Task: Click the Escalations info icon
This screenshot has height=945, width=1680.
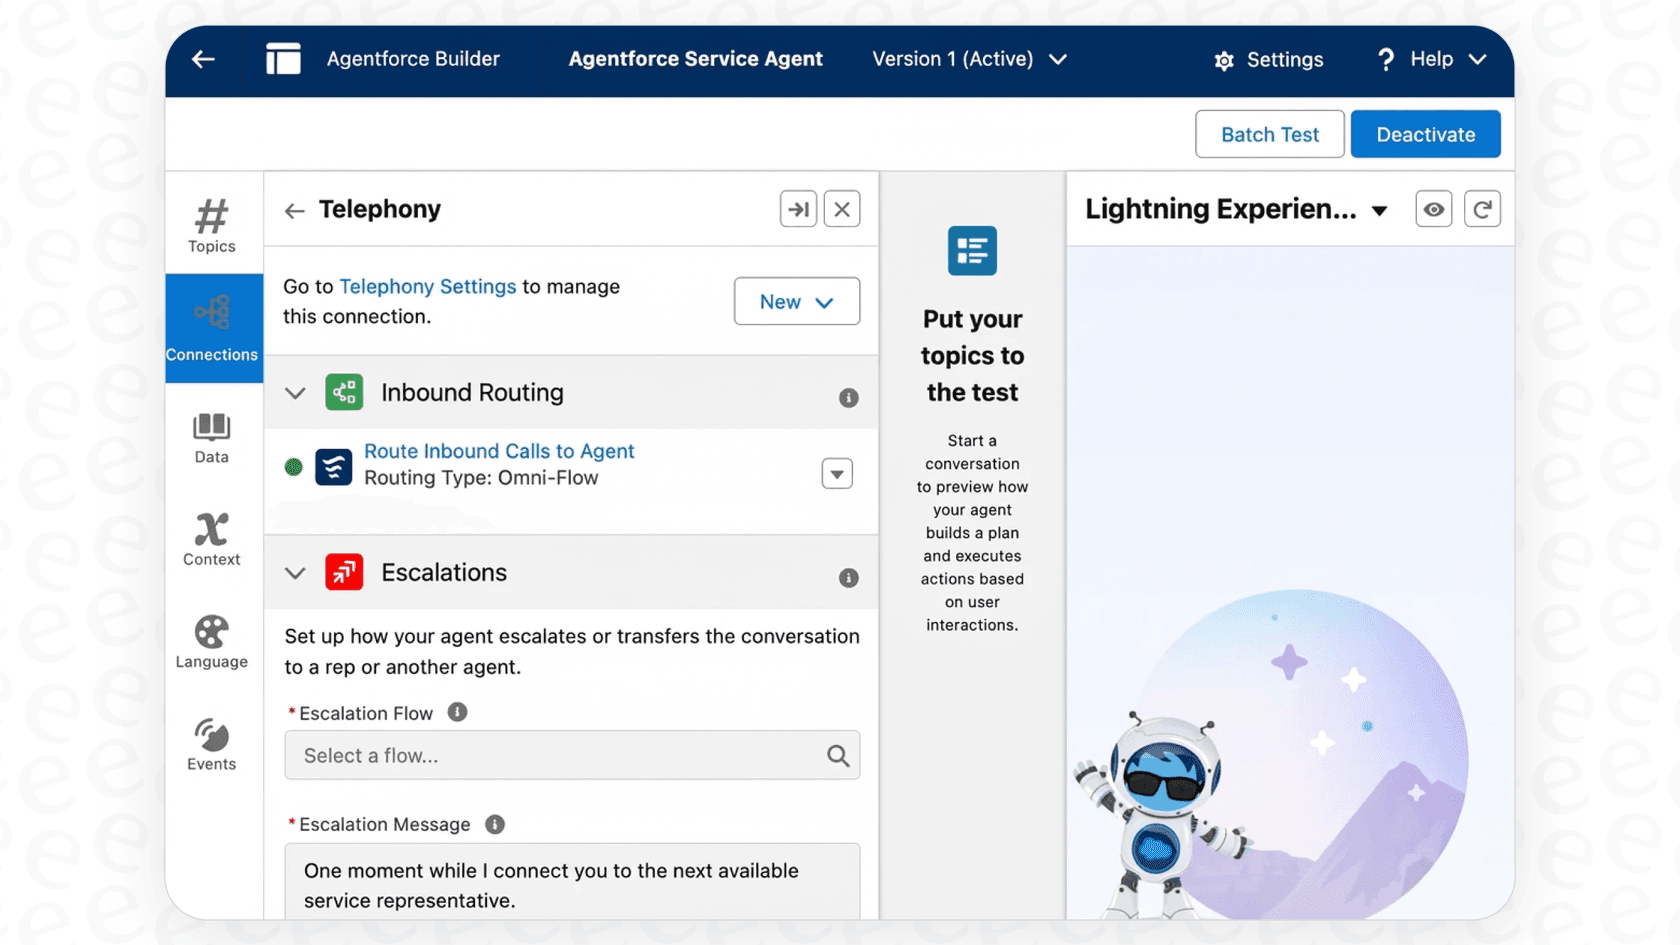Action: [x=848, y=578]
